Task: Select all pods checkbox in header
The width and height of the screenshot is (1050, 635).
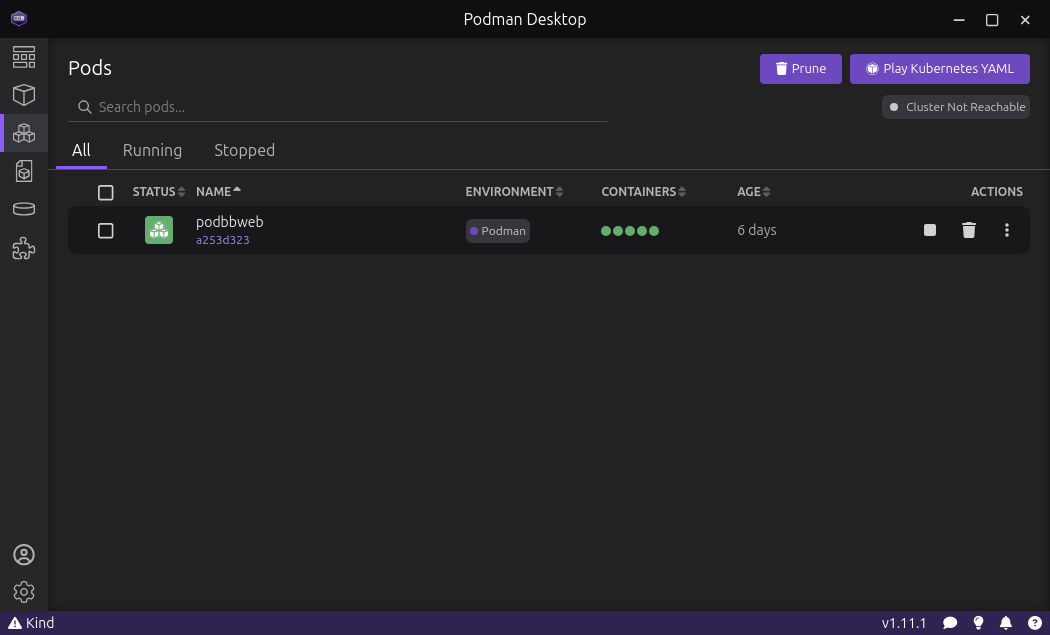Action: 106,192
